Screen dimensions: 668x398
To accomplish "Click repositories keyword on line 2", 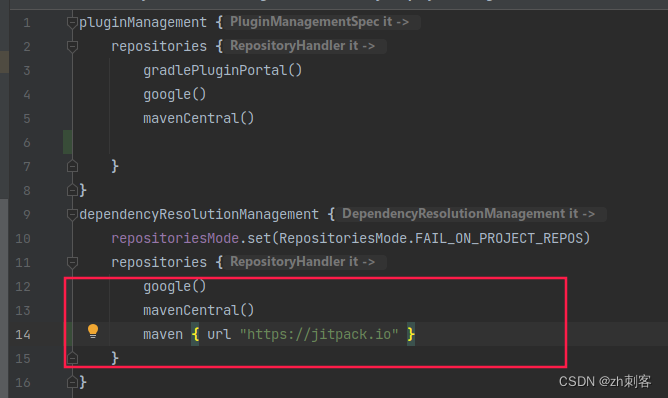I will [x=159, y=46].
